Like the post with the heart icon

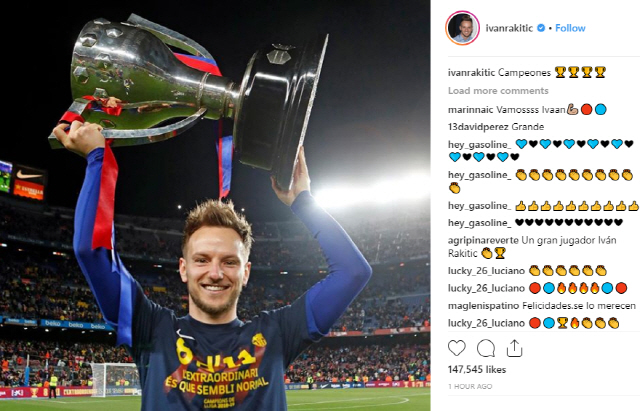(457, 348)
